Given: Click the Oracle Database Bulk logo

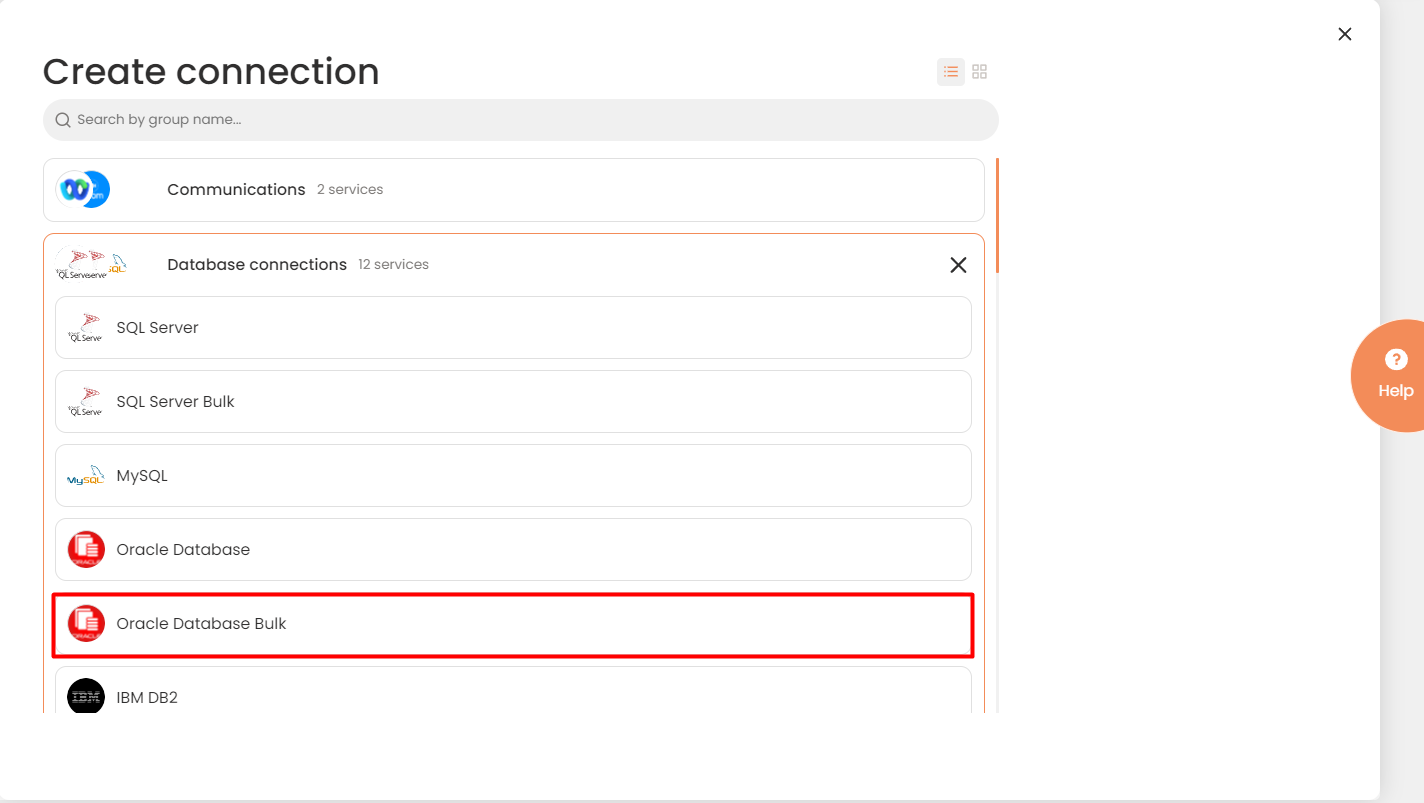Looking at the screenshot, I should point(86,624).
